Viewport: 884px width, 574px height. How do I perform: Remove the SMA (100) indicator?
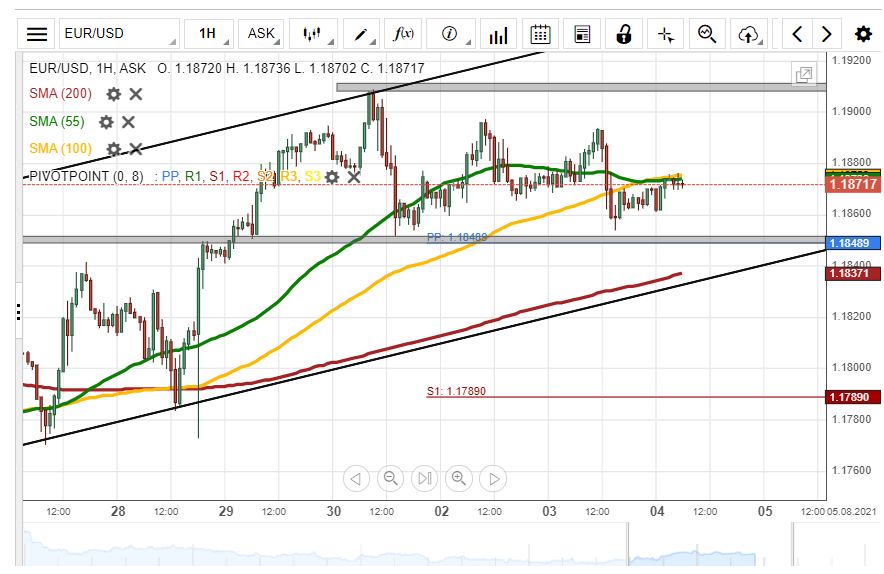(x=136, y=149)
